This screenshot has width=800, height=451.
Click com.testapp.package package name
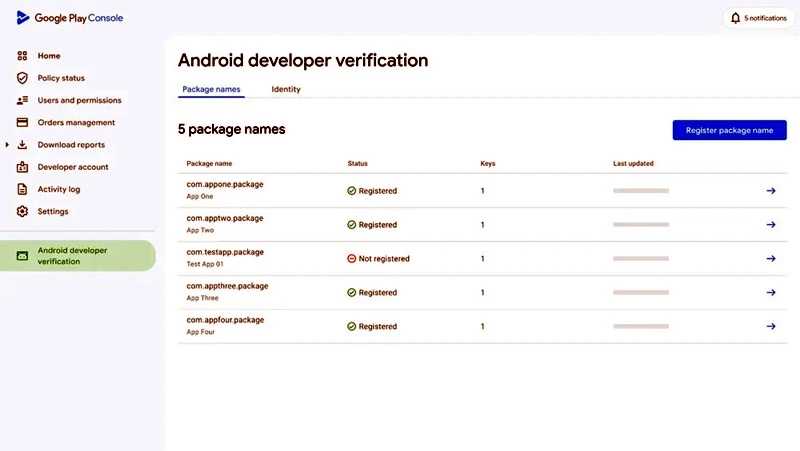[225, 252]
